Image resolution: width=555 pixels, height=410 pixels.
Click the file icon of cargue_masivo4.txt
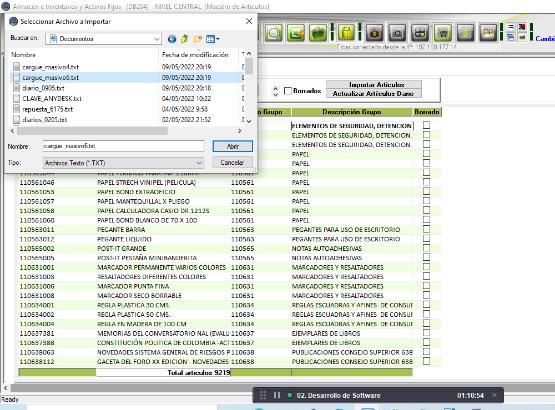tap(16, 67)
